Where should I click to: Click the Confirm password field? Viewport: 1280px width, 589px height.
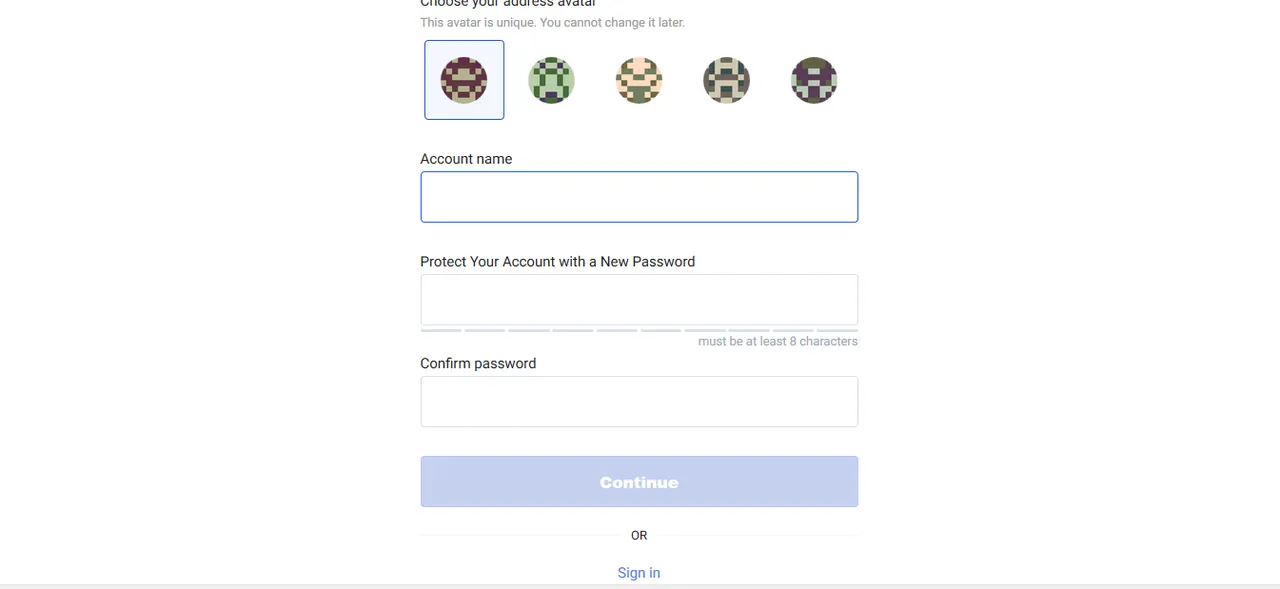point(639,401)
